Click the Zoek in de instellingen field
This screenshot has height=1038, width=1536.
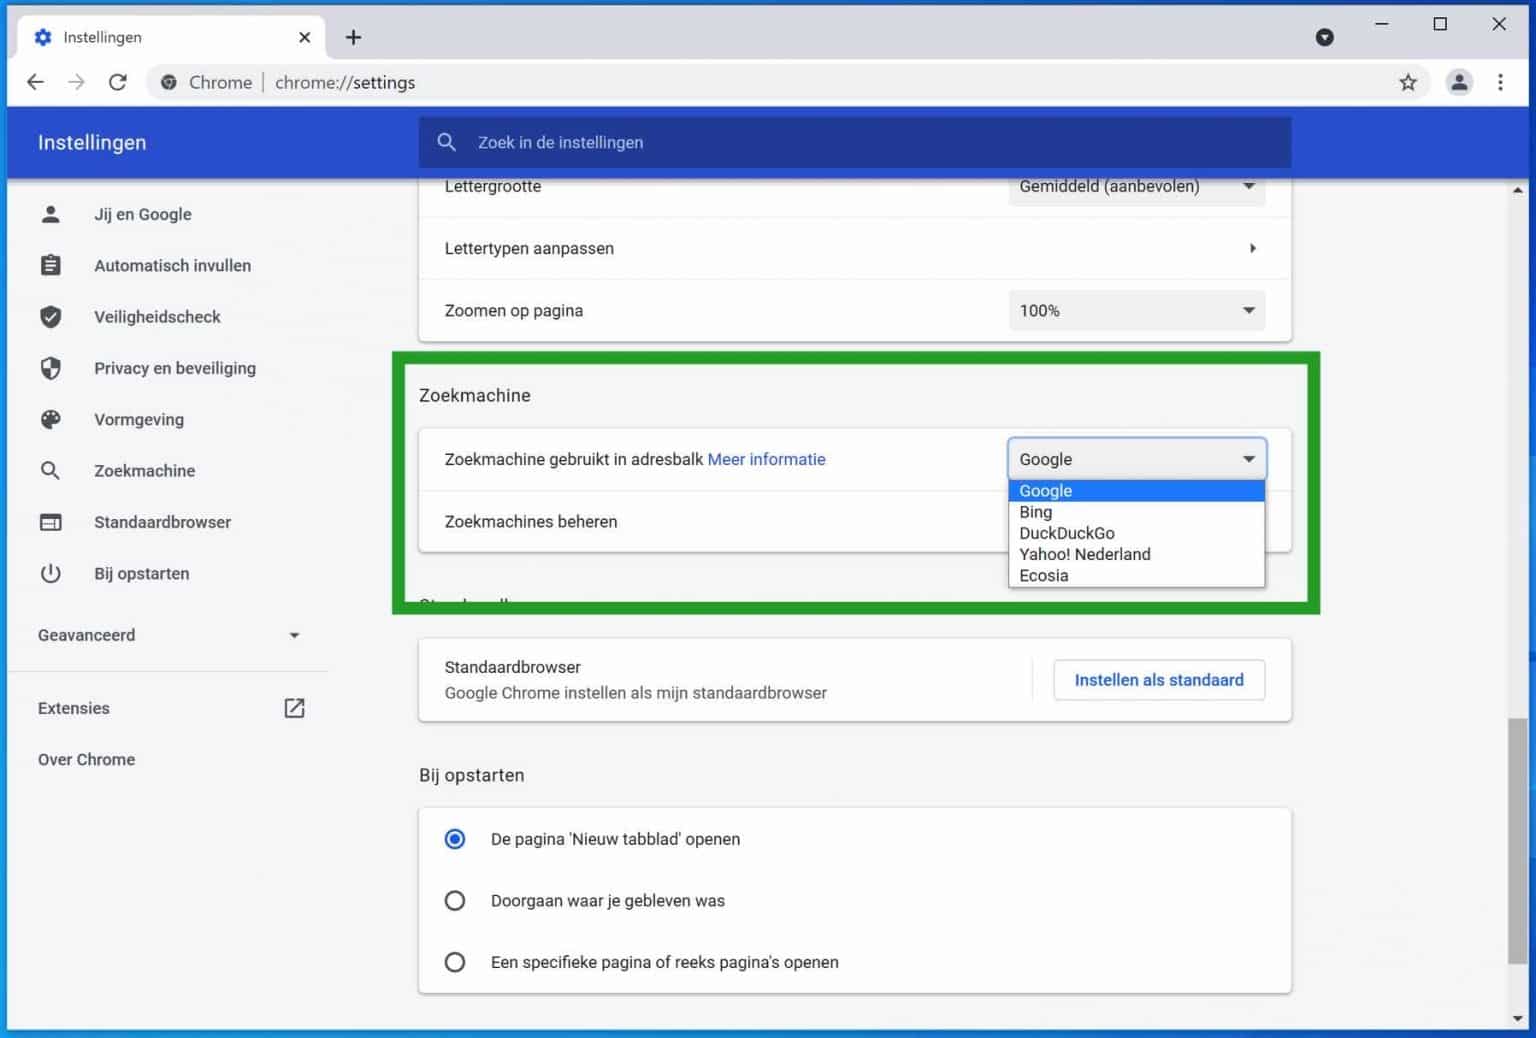(855, 142)
